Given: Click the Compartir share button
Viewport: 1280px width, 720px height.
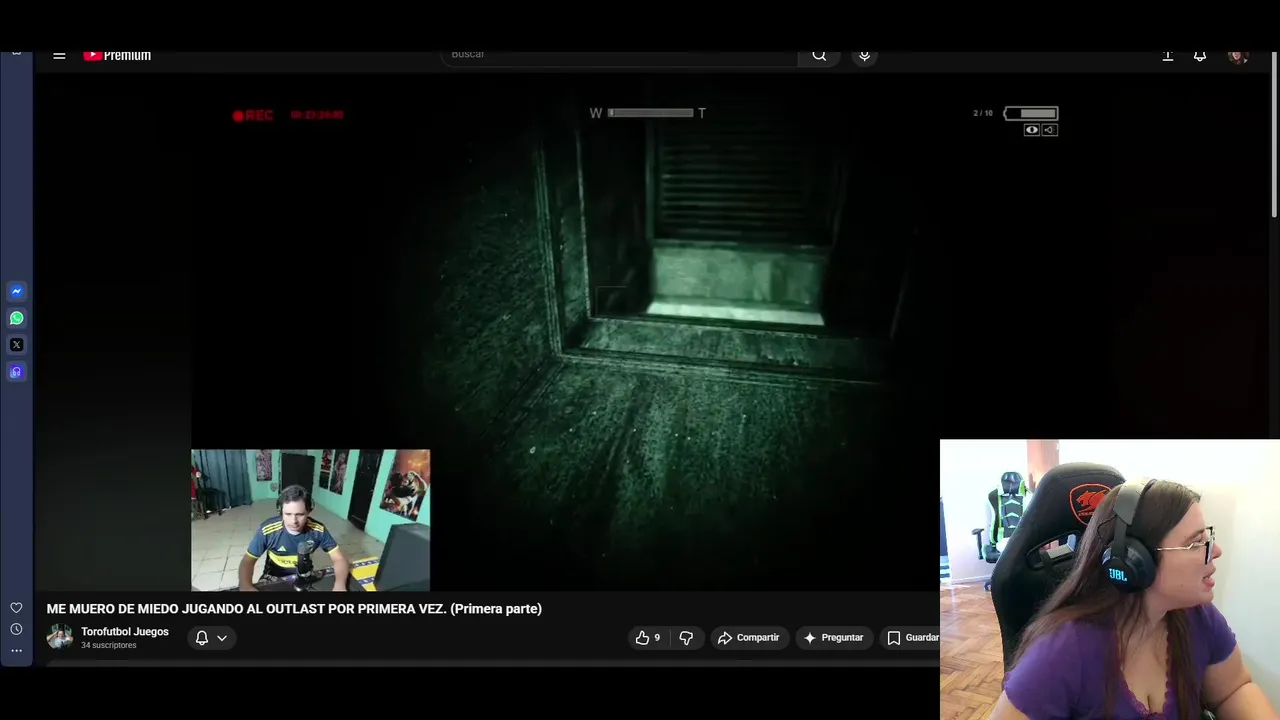Looking at the screenshot, I should point(749,637).
